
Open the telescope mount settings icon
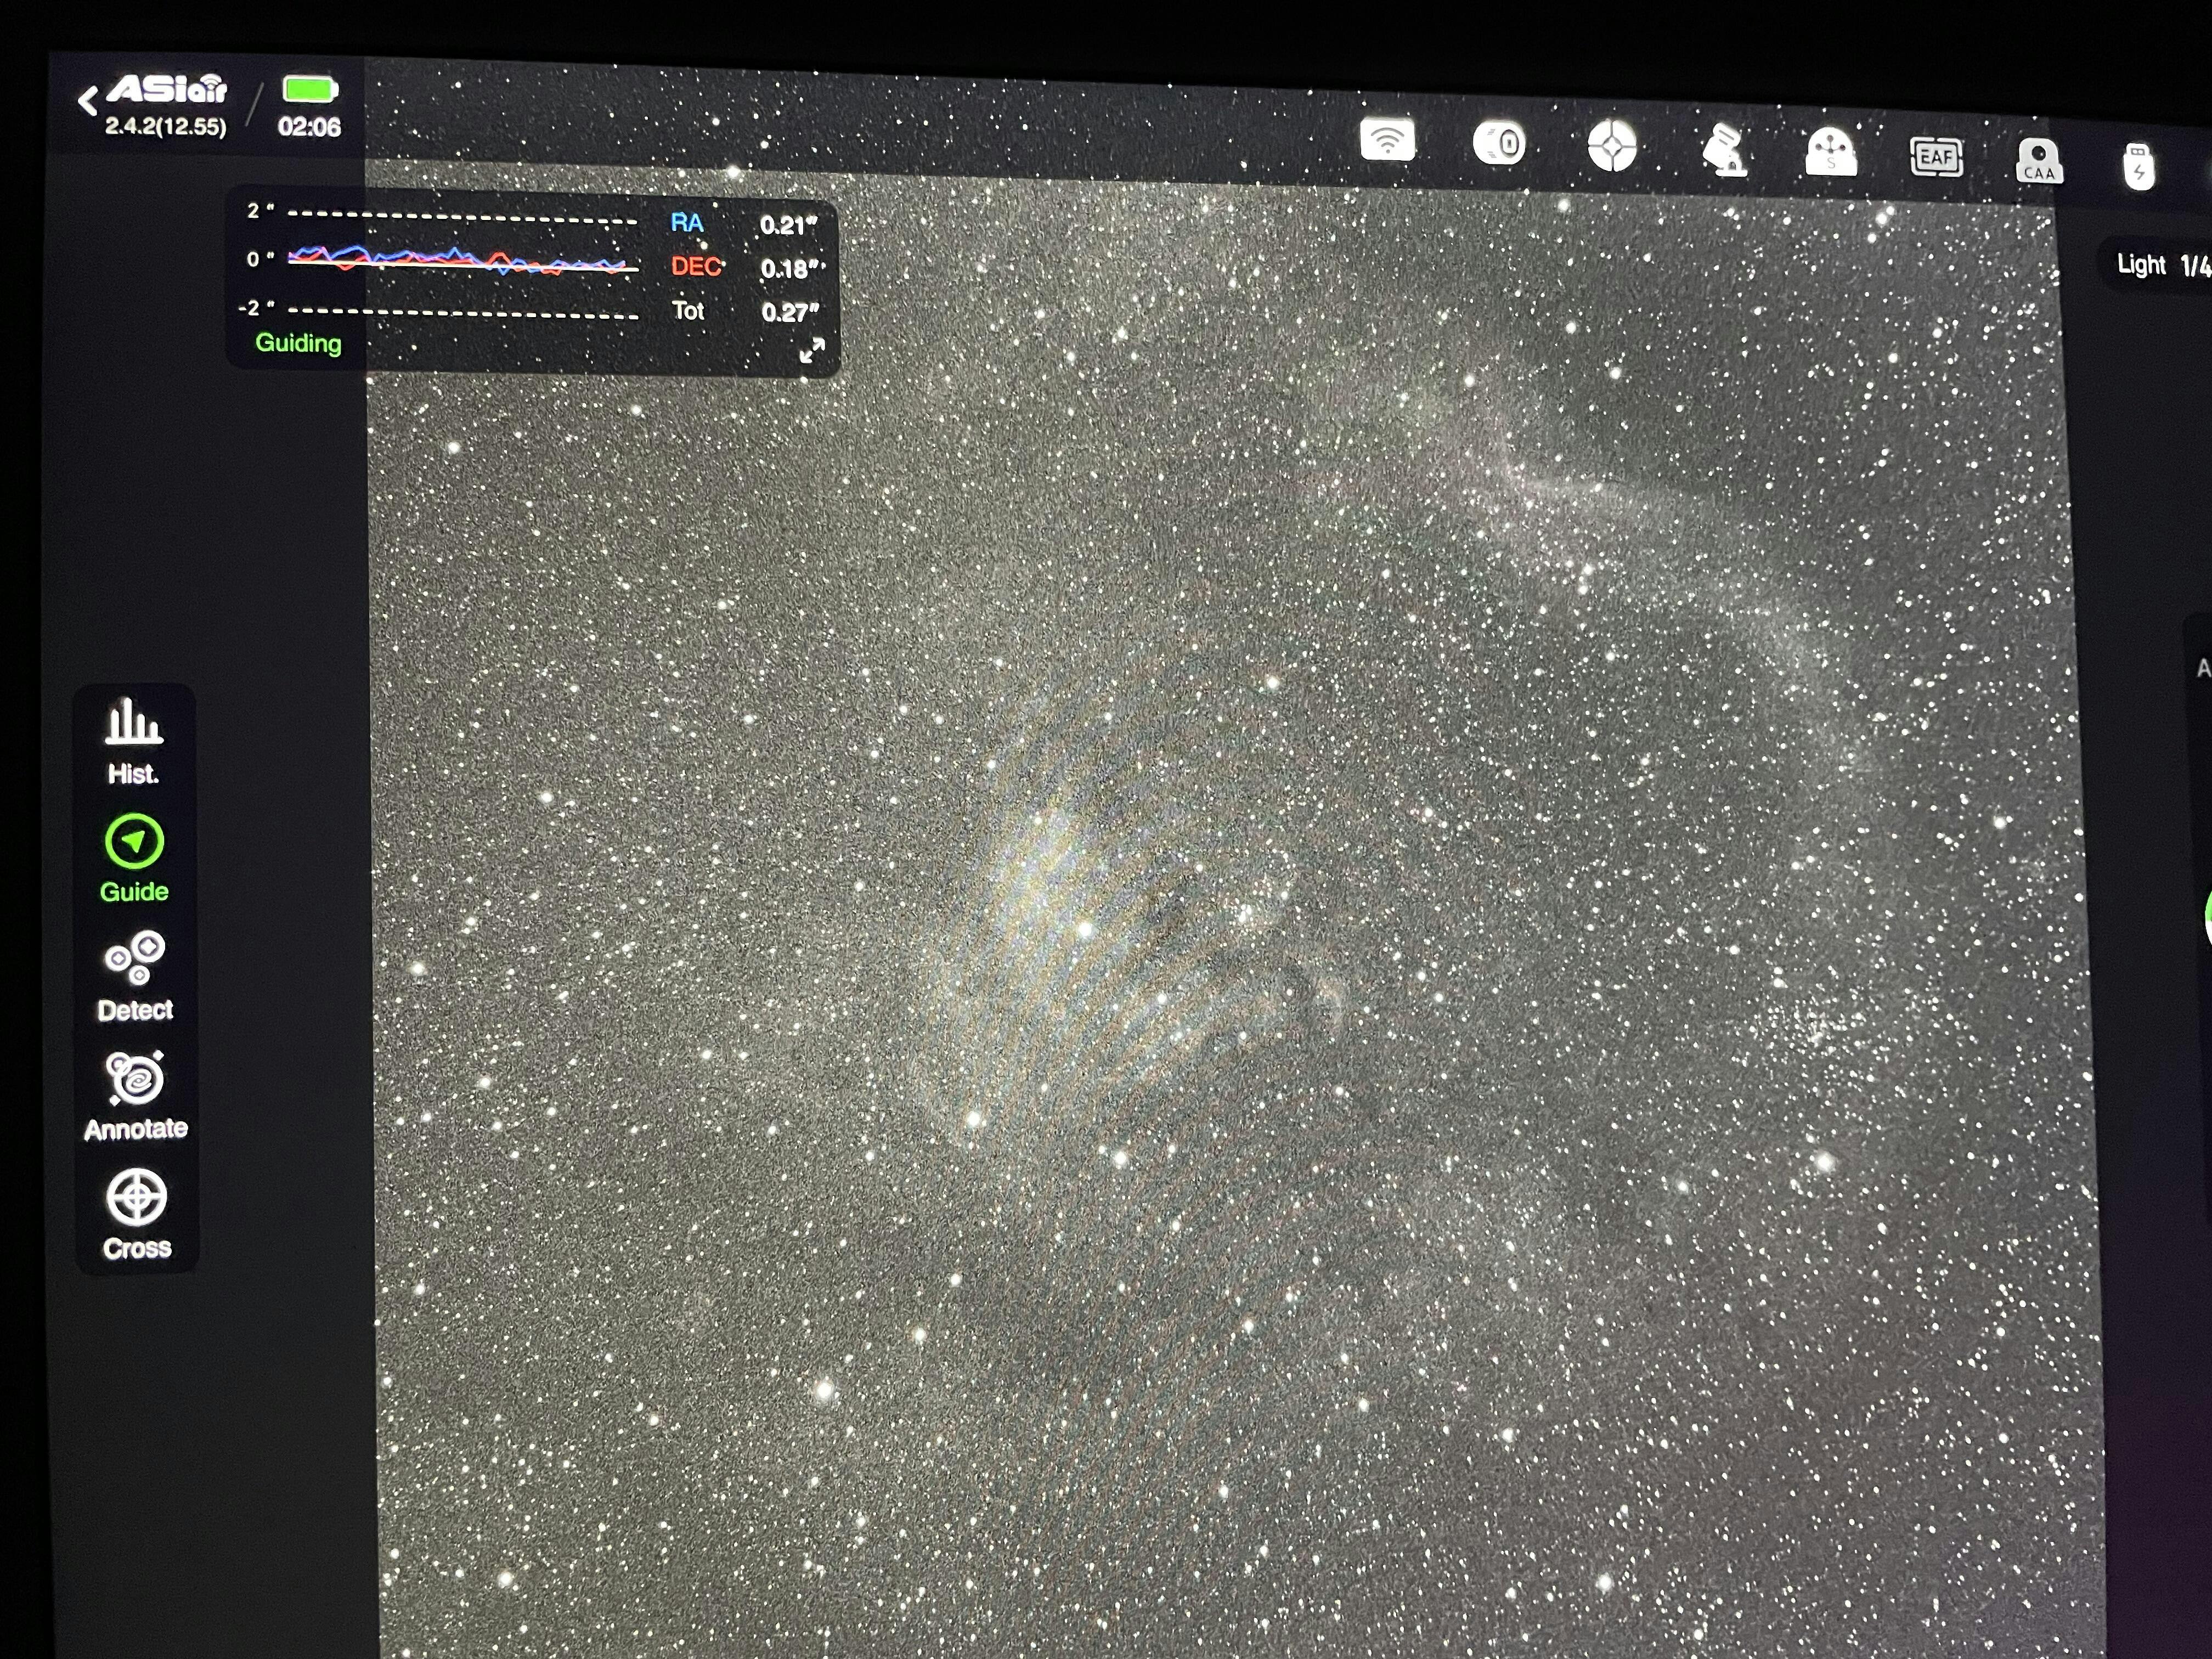1724,151
